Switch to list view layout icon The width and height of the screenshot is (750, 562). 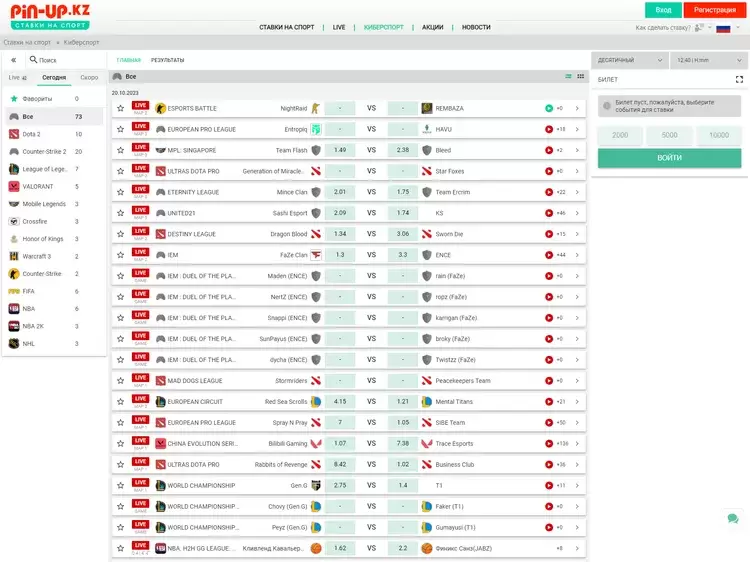[x=568, y=77]
